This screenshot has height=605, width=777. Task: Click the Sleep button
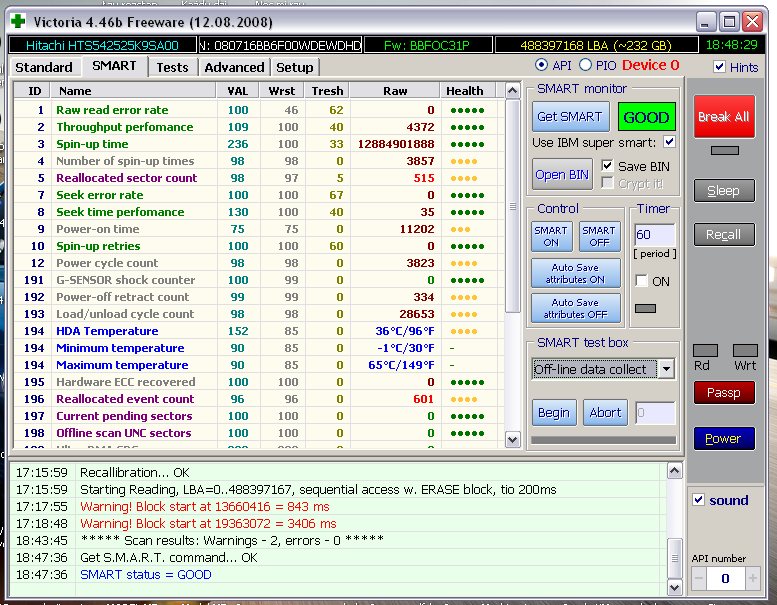(724, 191)
